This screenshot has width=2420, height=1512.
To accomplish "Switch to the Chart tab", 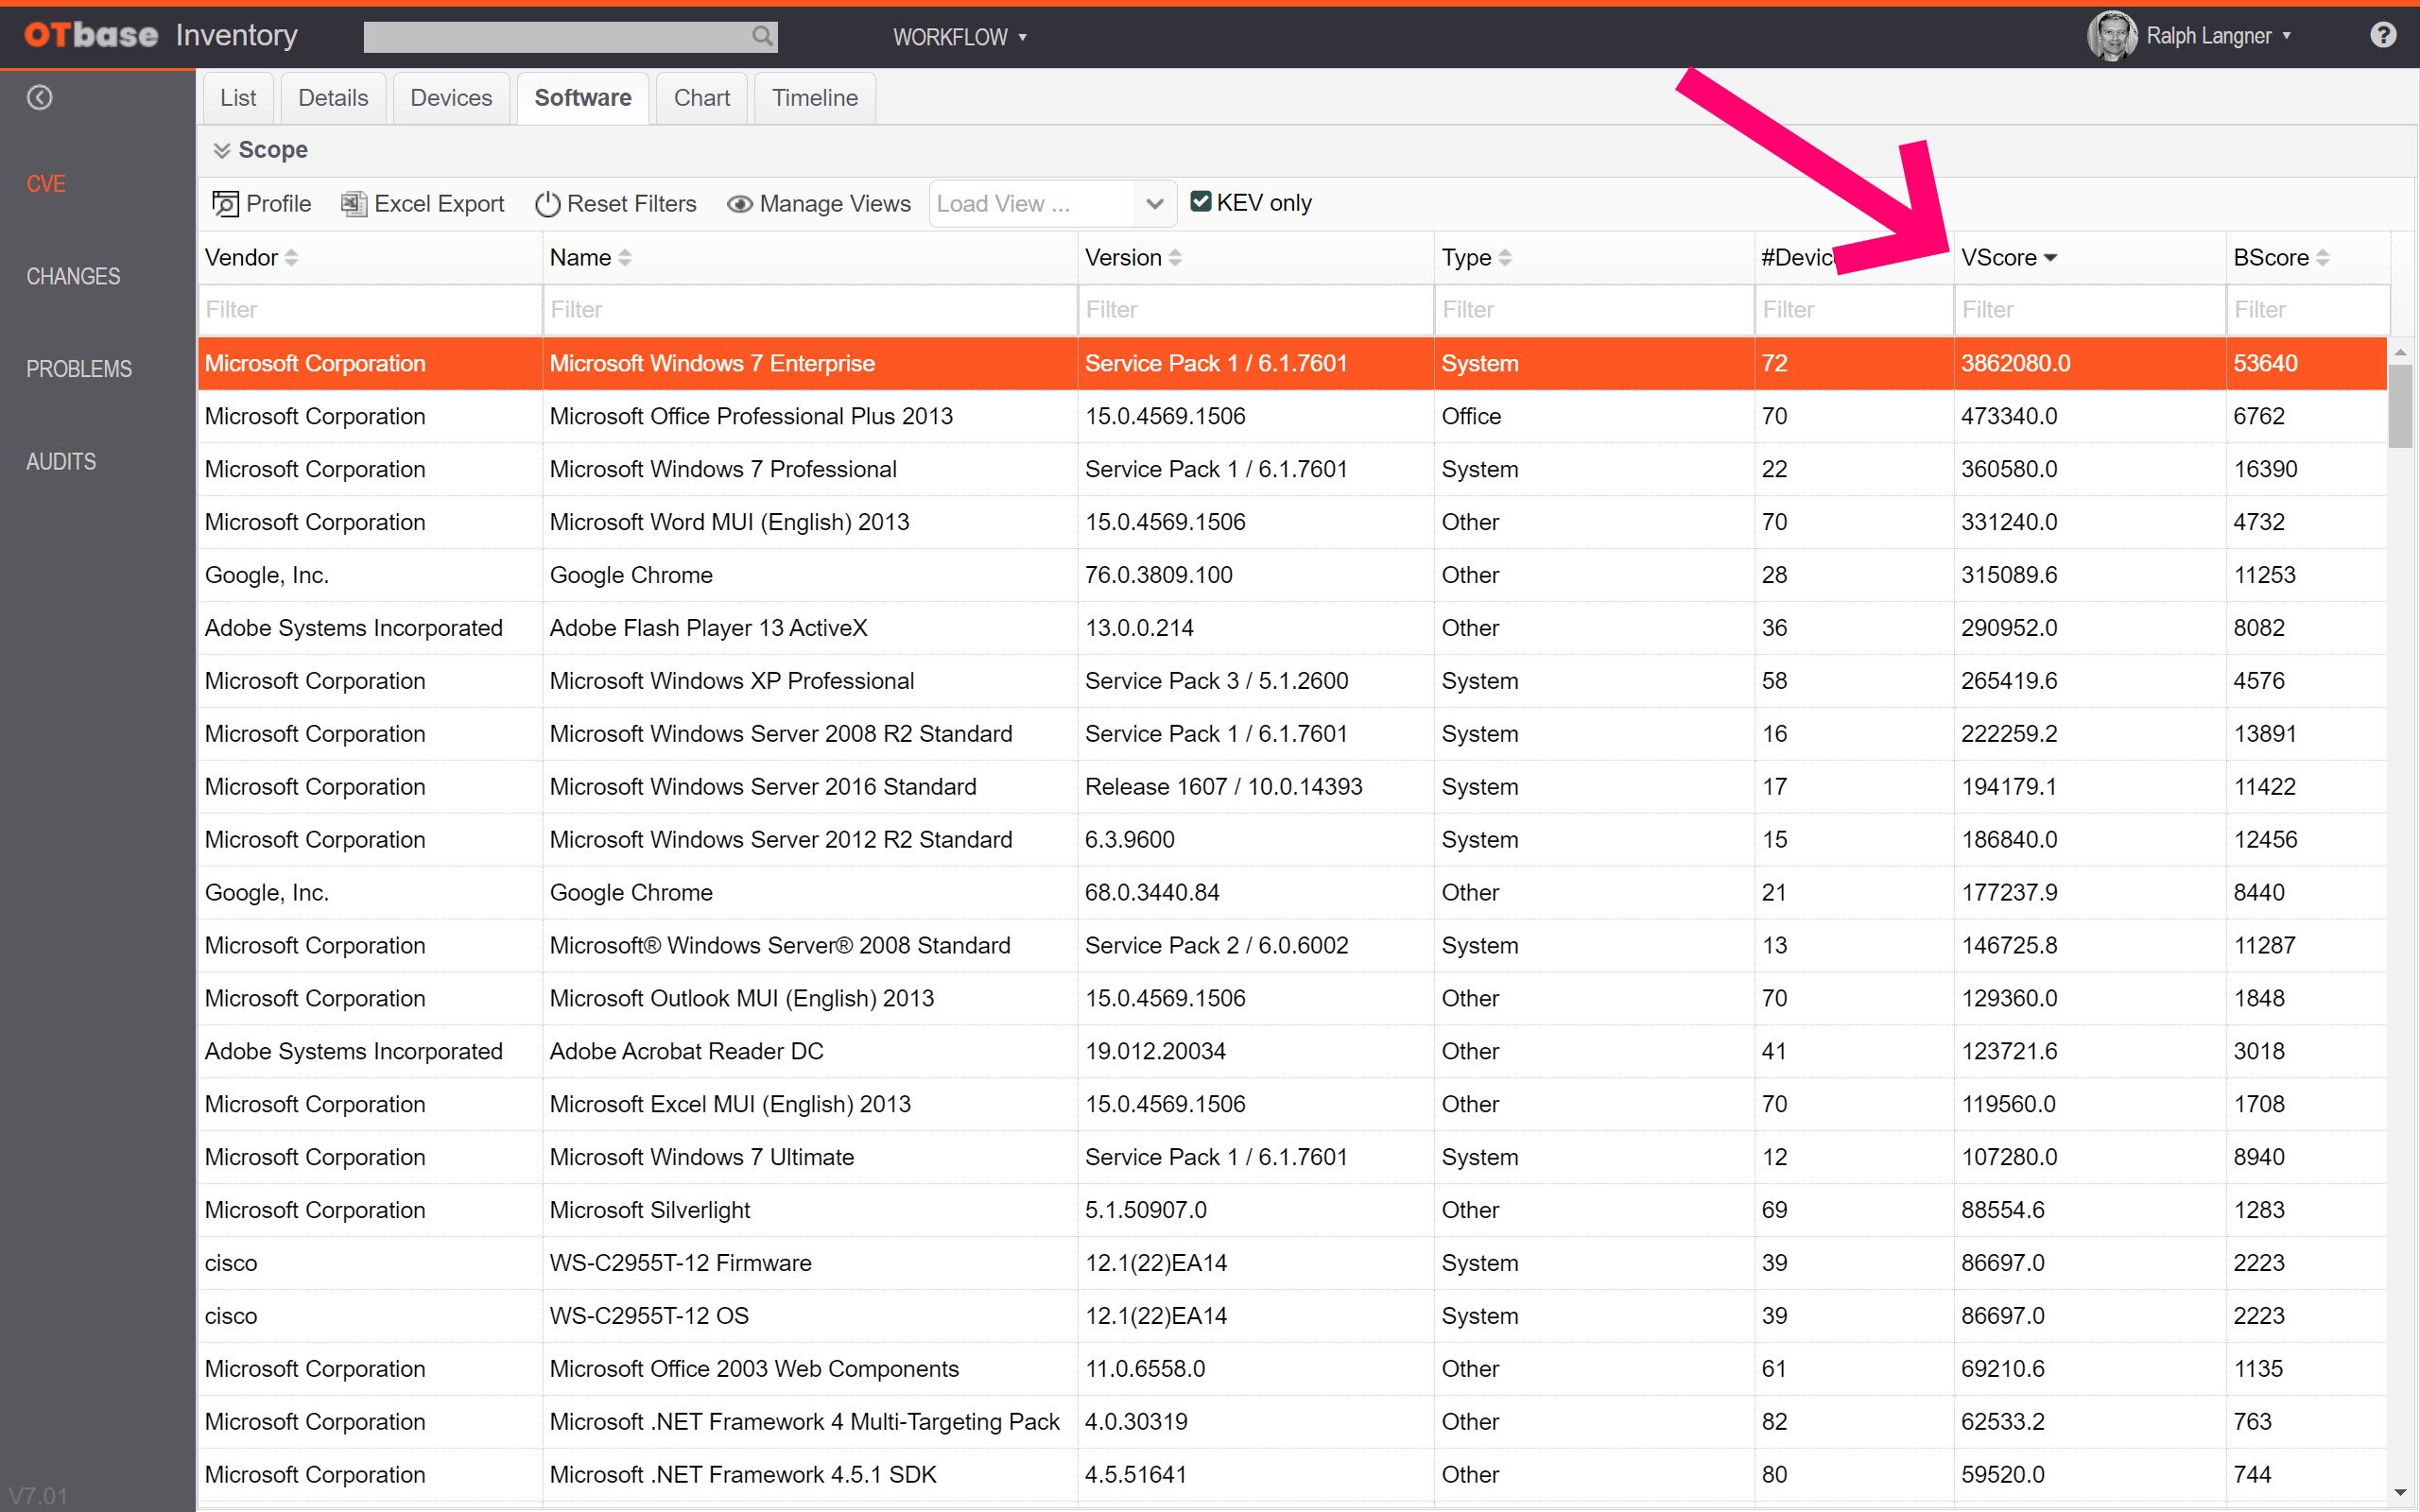I will click(x=702, y=98).
